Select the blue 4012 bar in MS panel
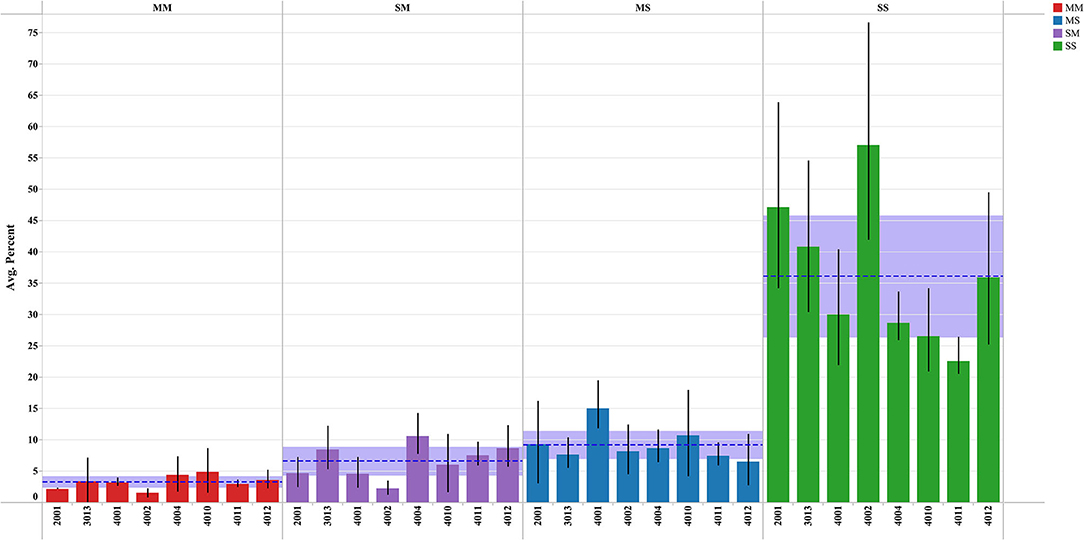Screen dimensions: 1084x540 point(748,482)
